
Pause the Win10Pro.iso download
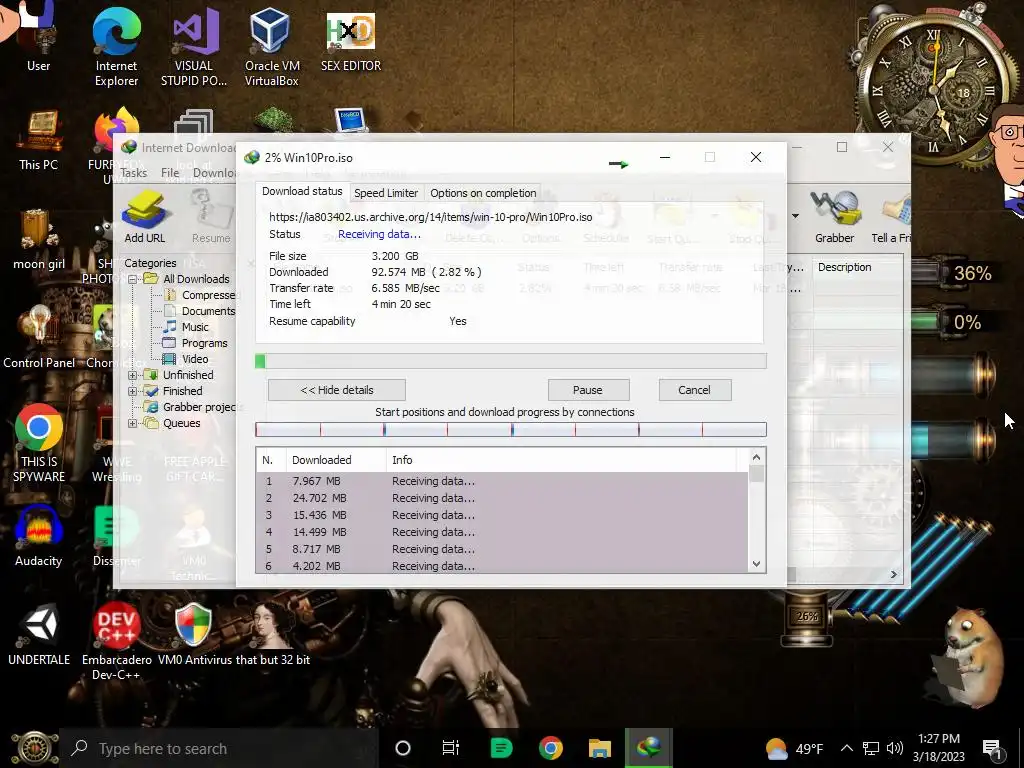point(588,390)
